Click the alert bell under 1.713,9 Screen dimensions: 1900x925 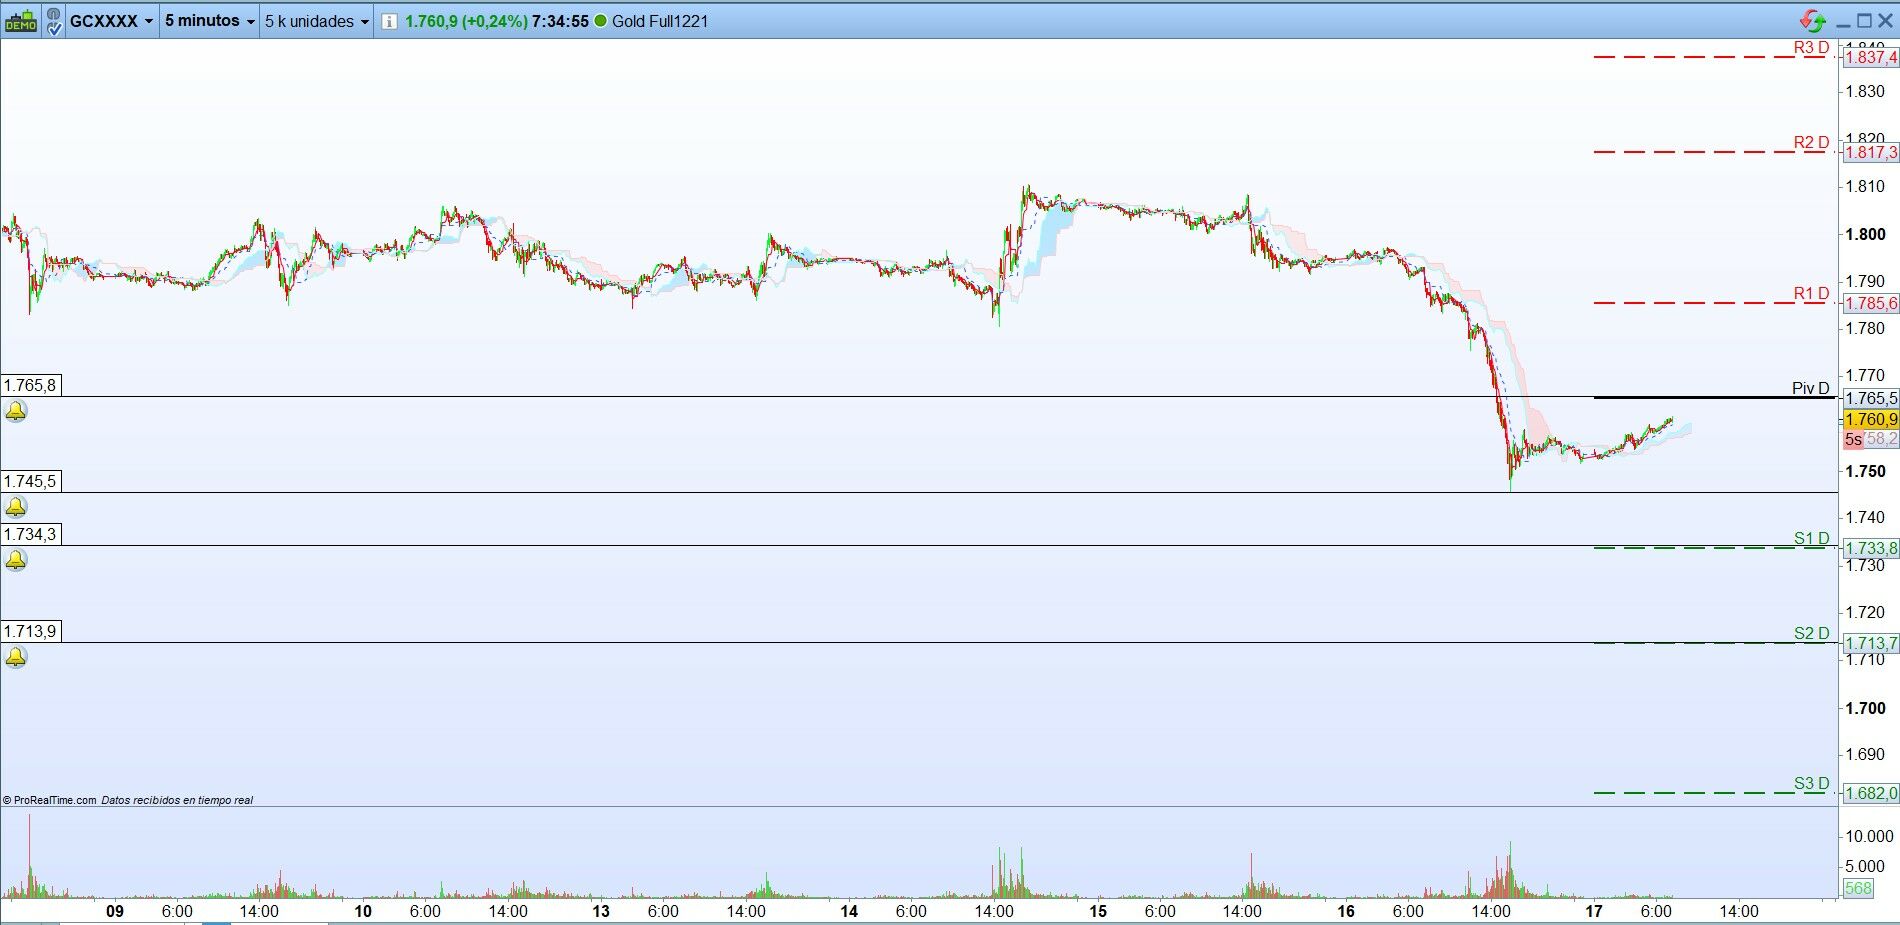tap(16, 657)
